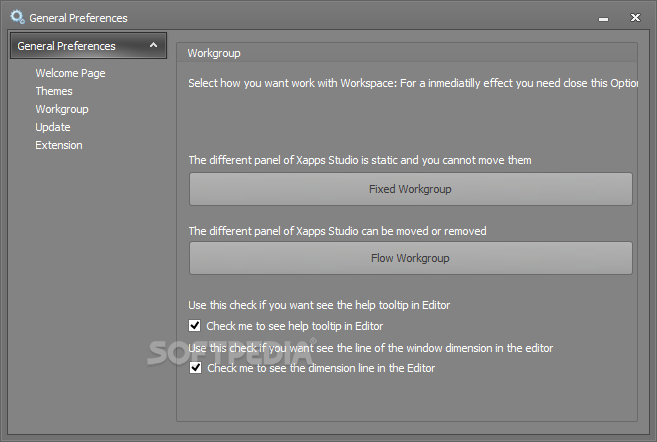Click the Workgroup panel heading

(214, 53)
